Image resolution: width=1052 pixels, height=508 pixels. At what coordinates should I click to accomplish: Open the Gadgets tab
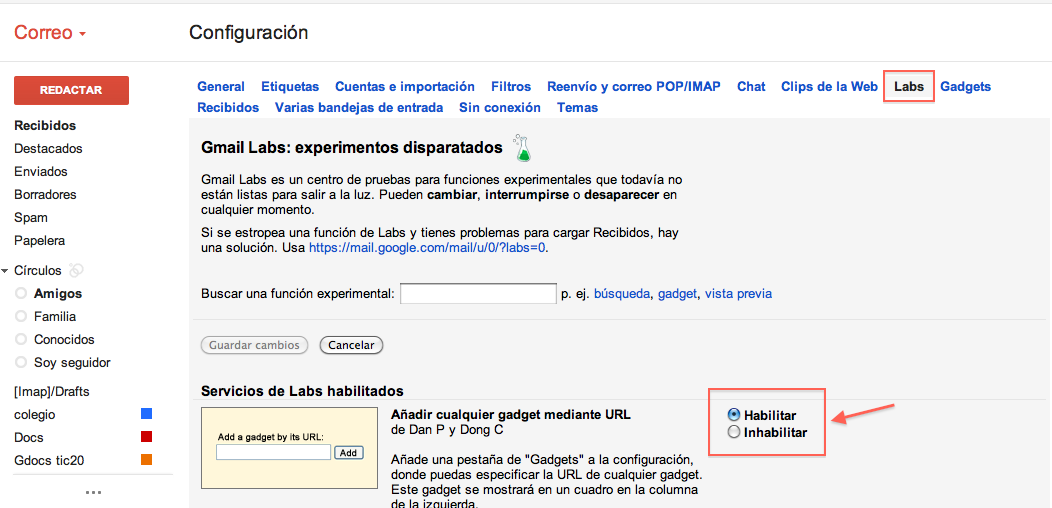pyautogui.click(x=965, y=87)
